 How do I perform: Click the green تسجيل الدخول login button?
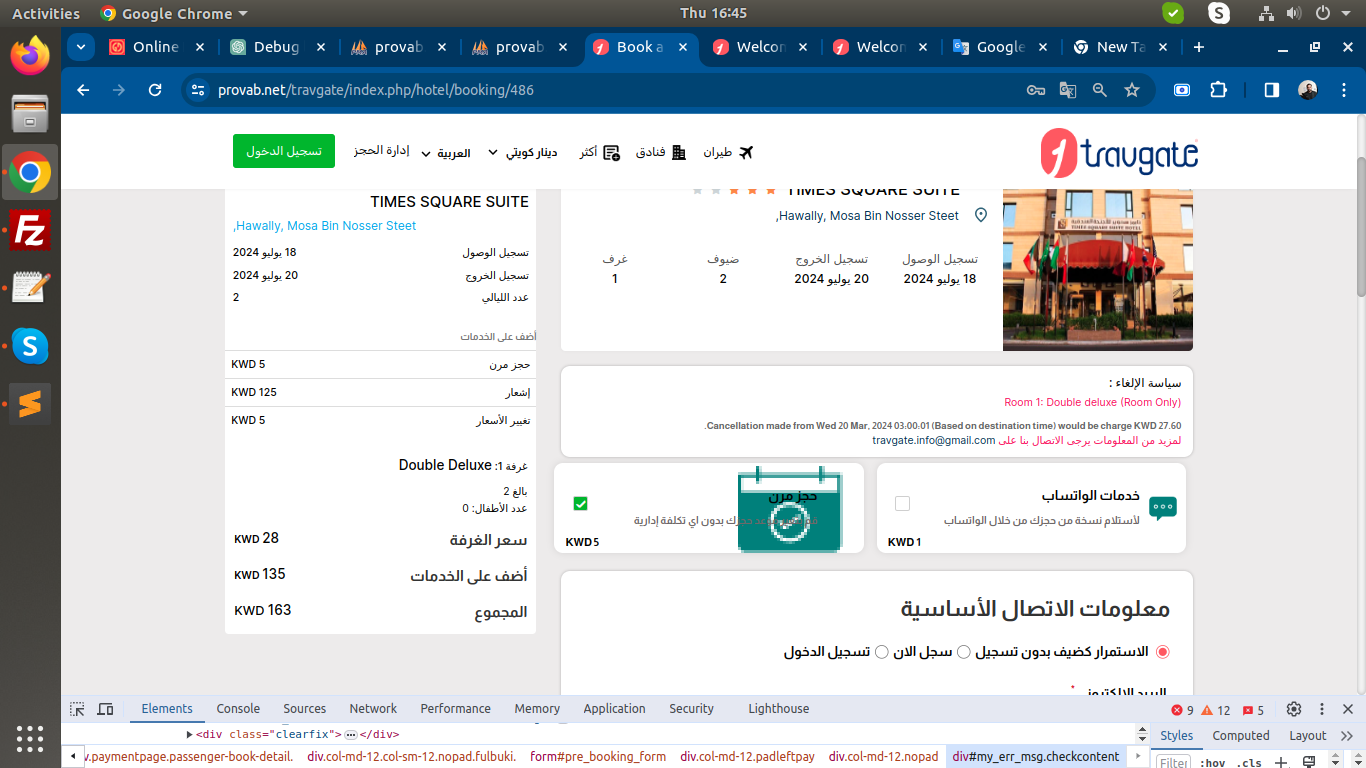point(284,151)
